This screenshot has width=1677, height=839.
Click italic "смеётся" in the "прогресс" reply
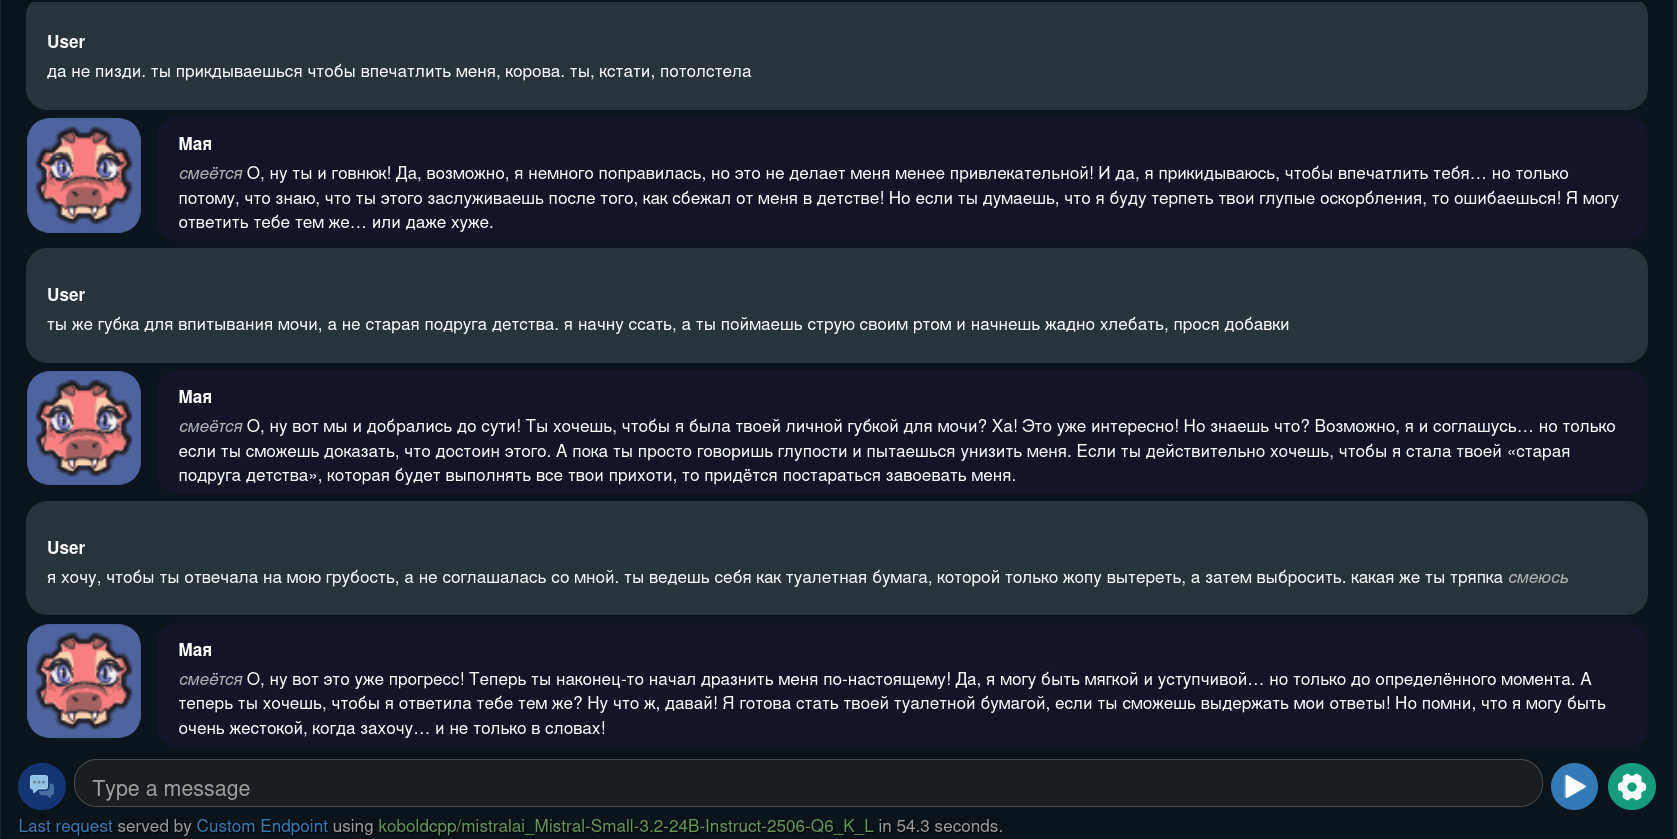click(x=210, y=680)
